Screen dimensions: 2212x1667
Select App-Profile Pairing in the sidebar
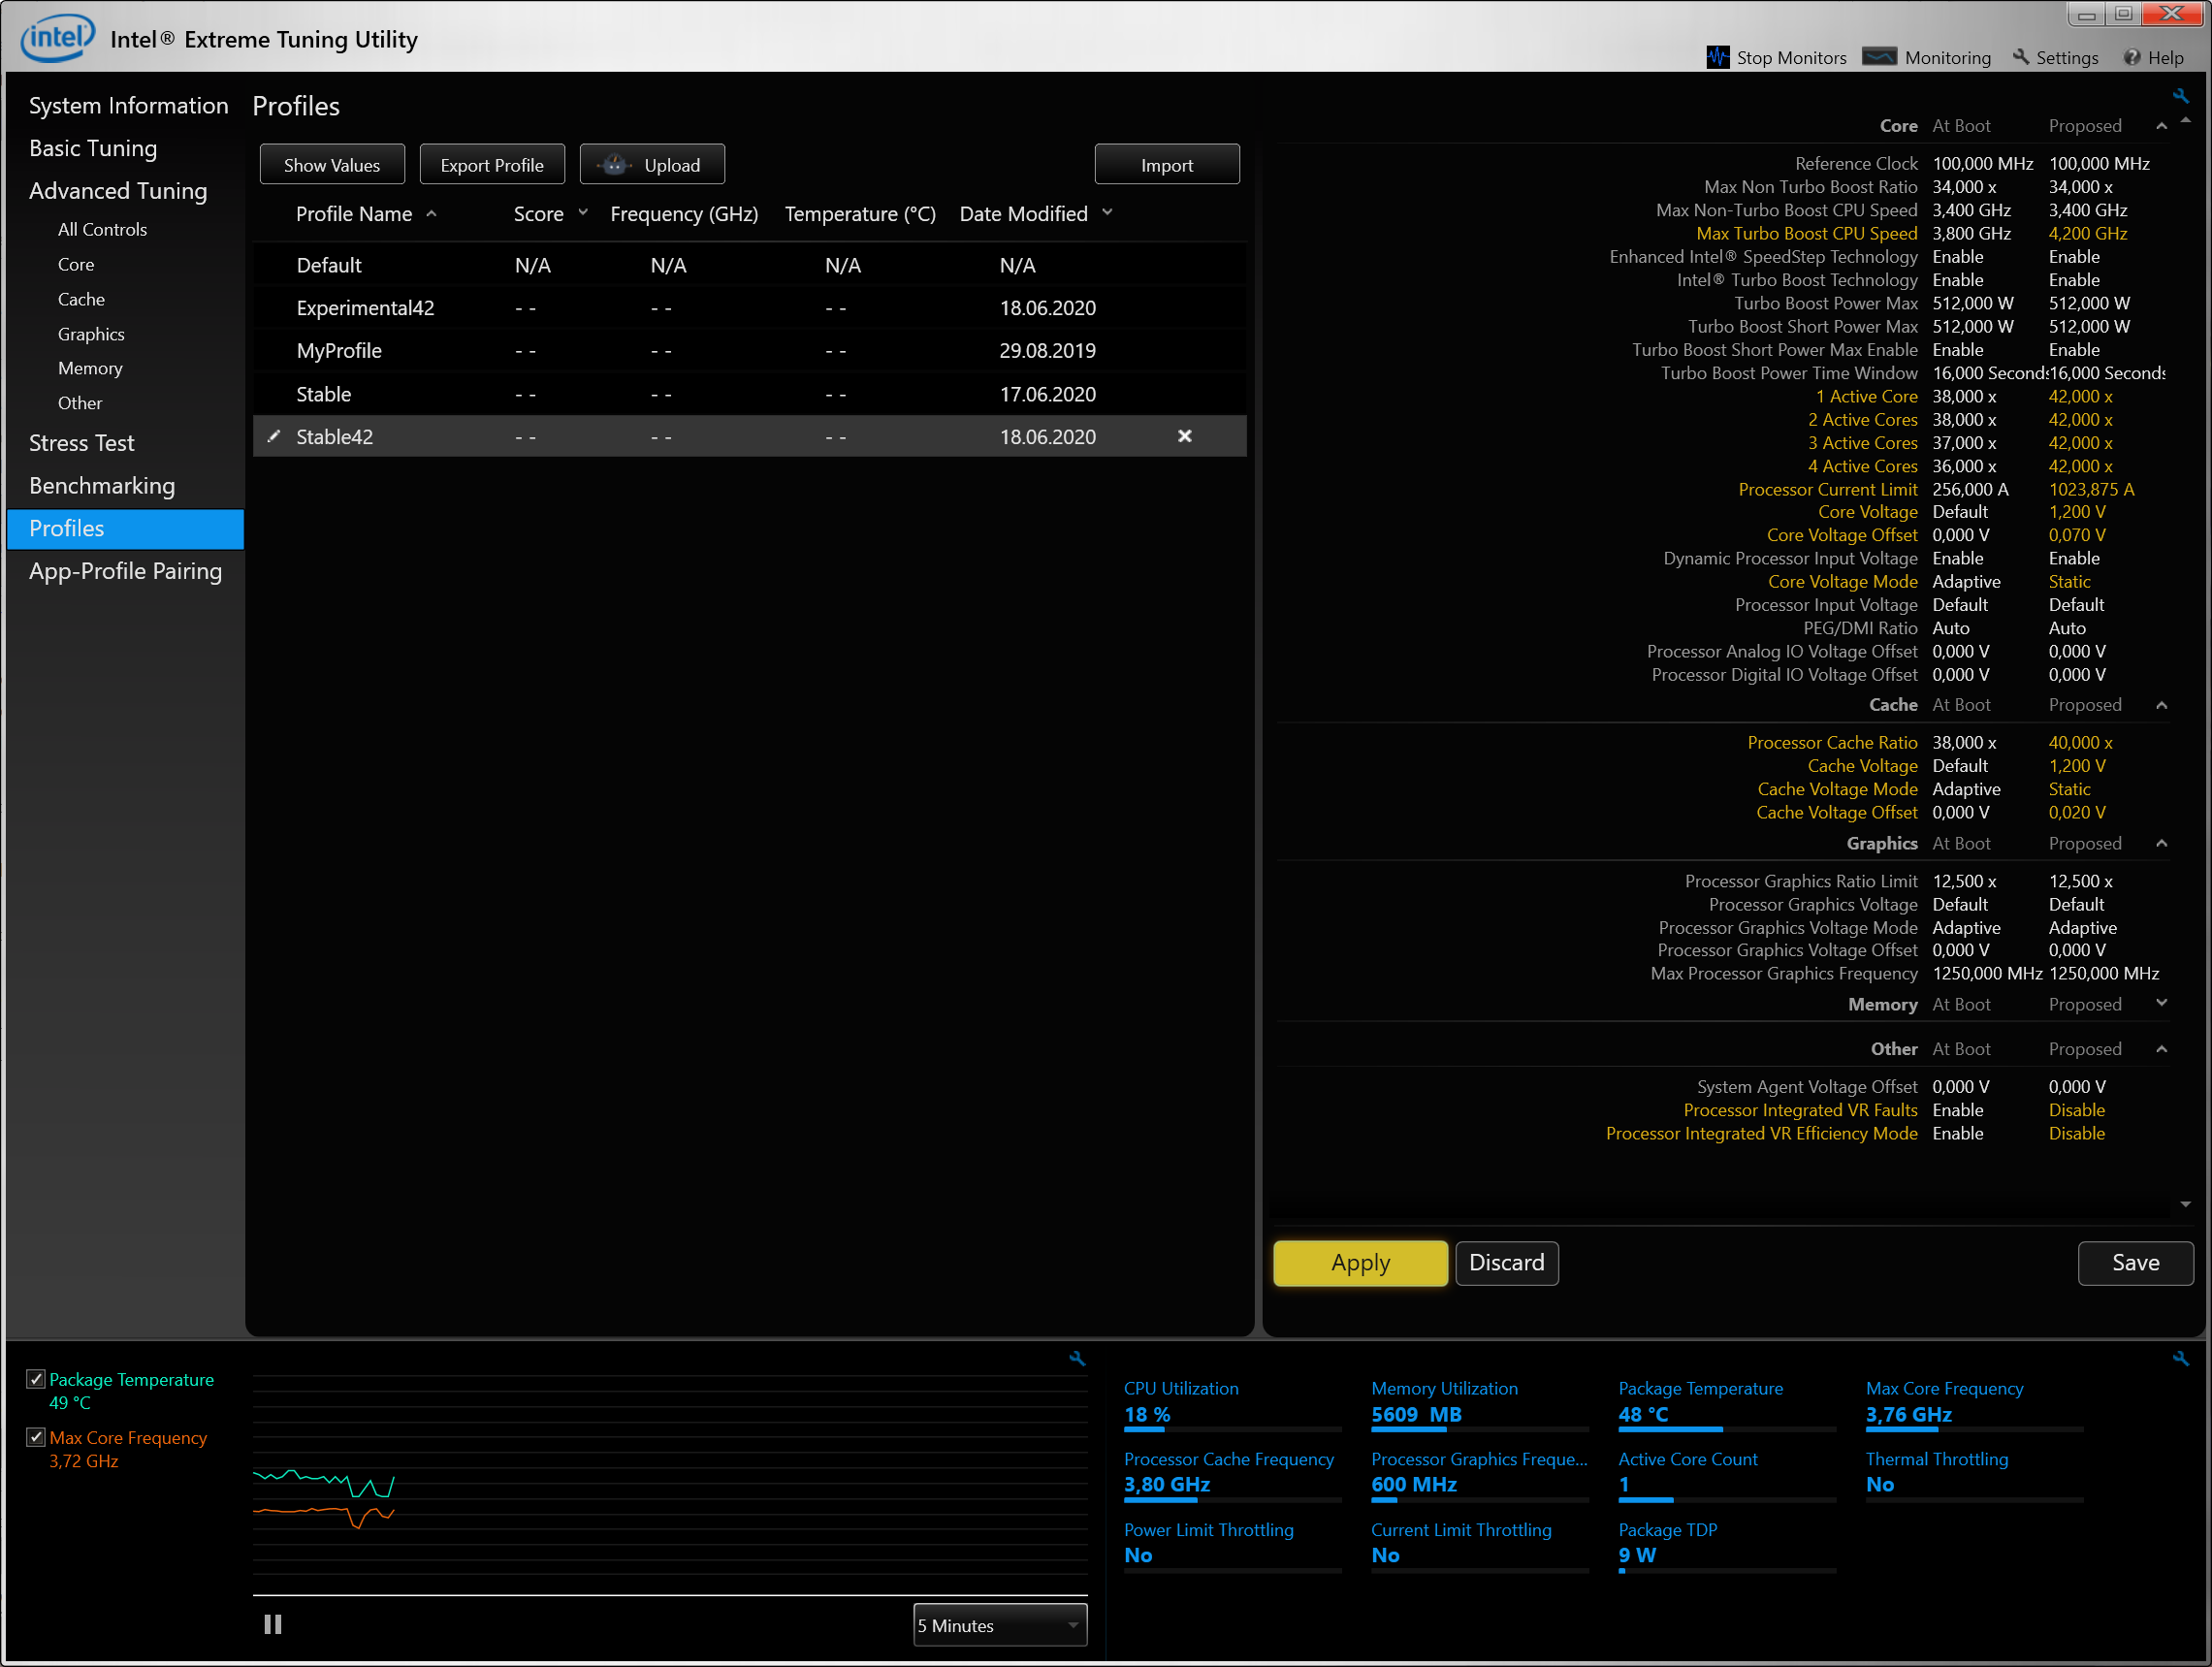(x=125, y=571)
